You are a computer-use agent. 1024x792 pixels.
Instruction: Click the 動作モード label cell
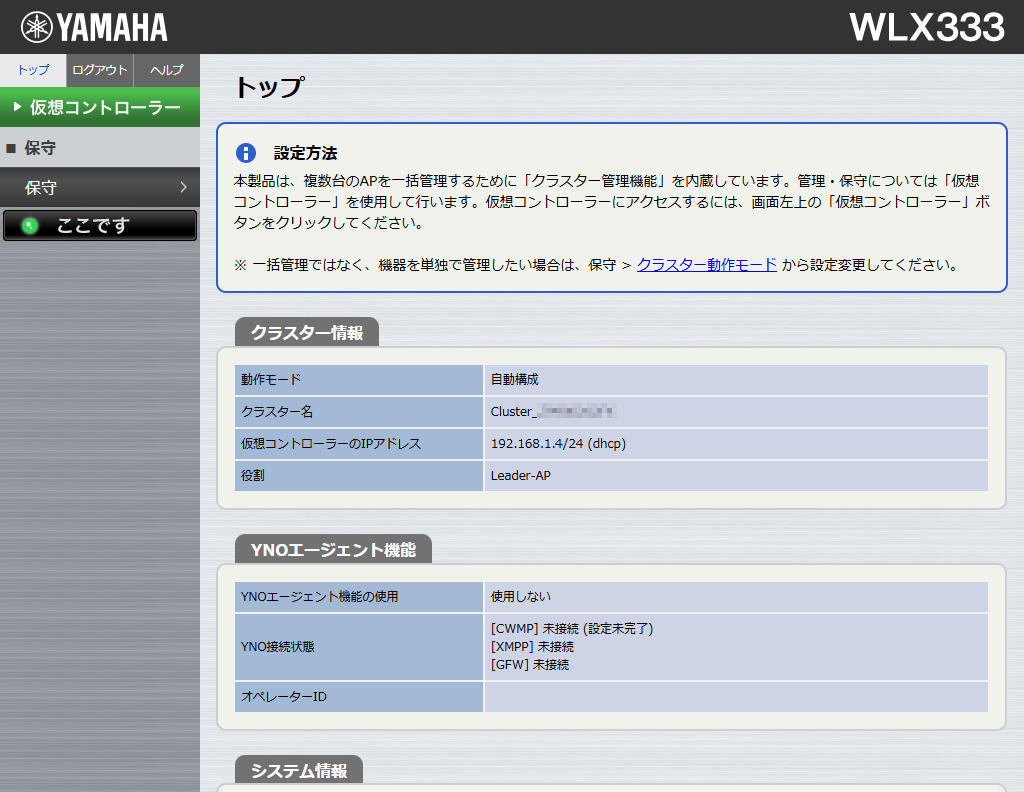point(359,379)
